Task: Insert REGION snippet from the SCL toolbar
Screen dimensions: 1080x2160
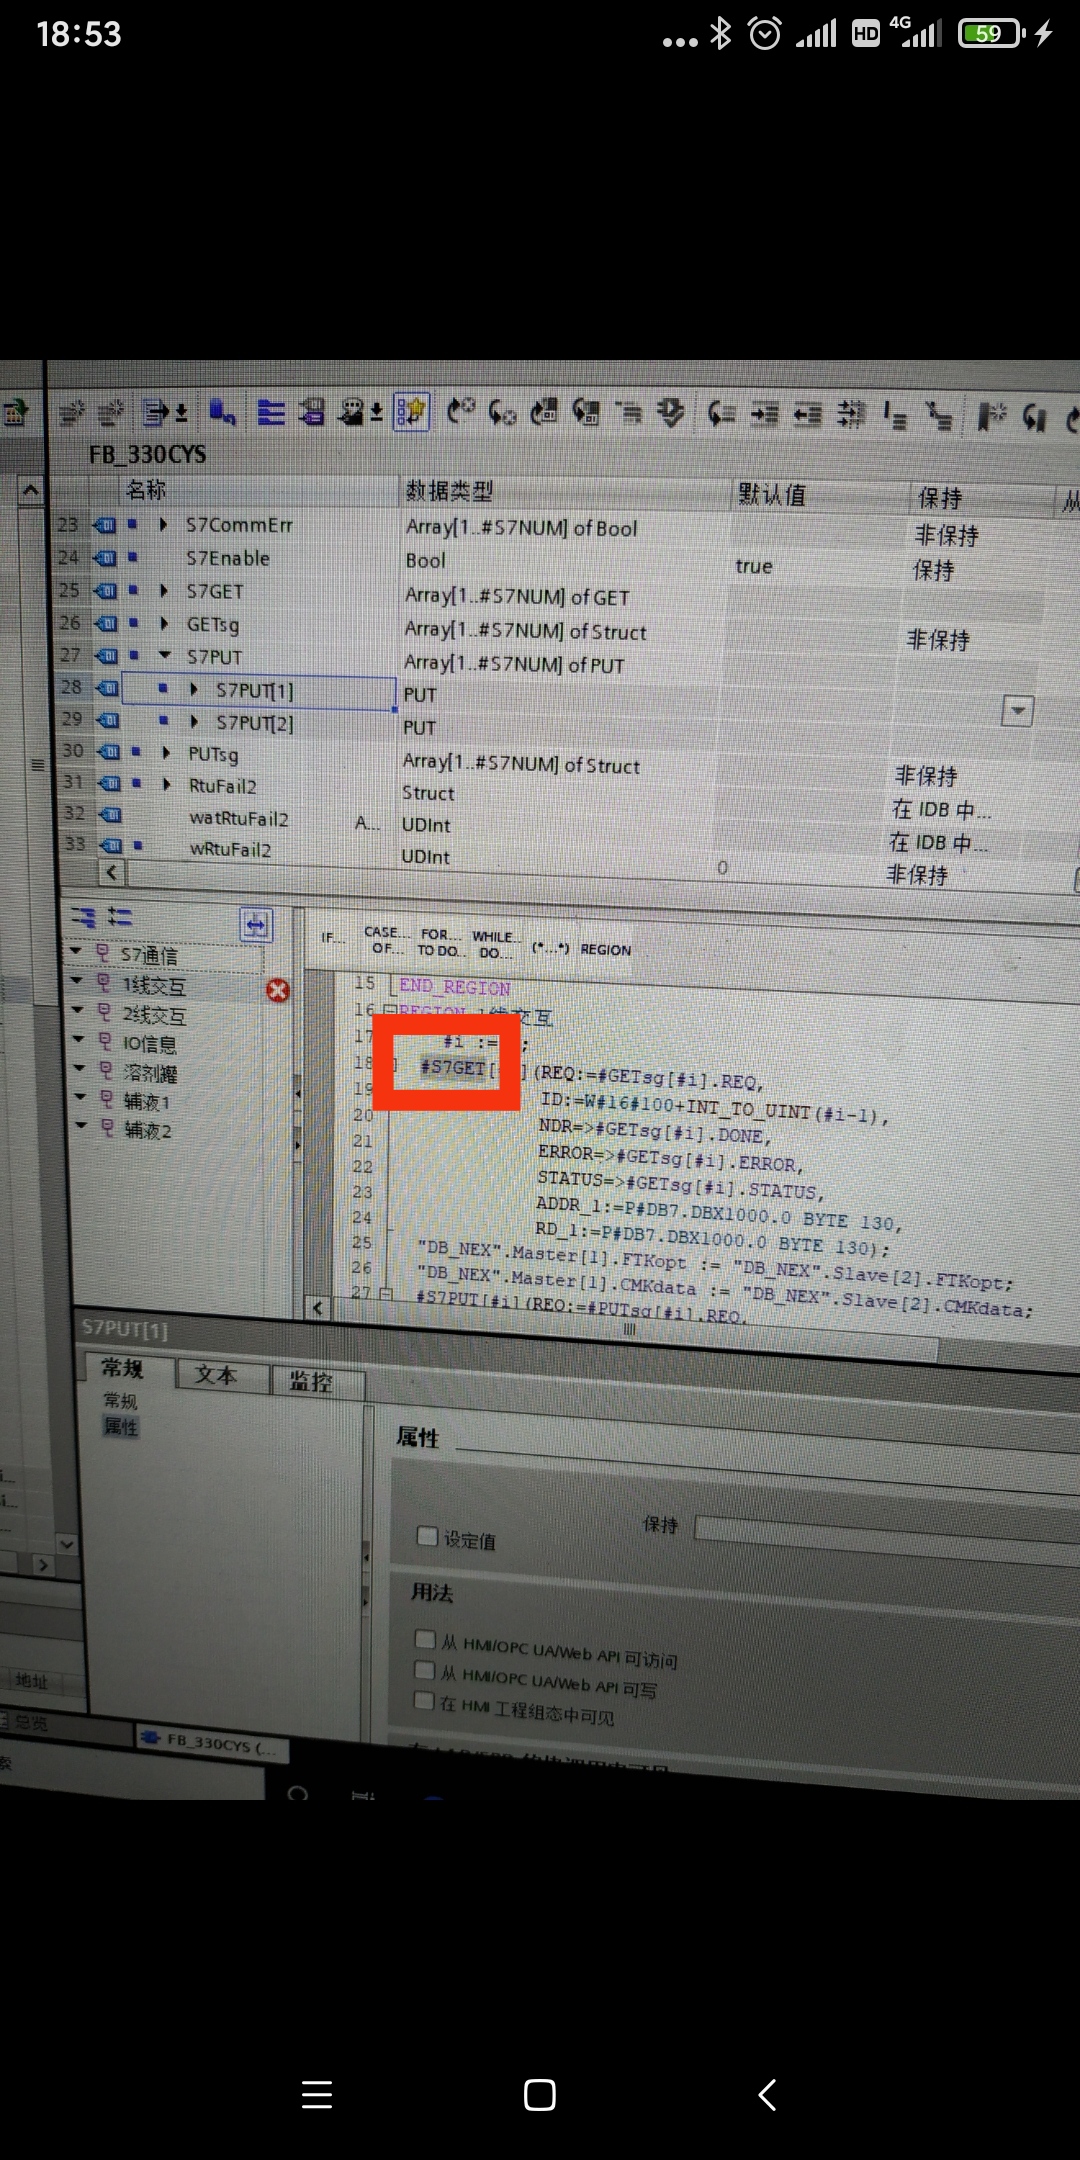Action: coord(605,949)
